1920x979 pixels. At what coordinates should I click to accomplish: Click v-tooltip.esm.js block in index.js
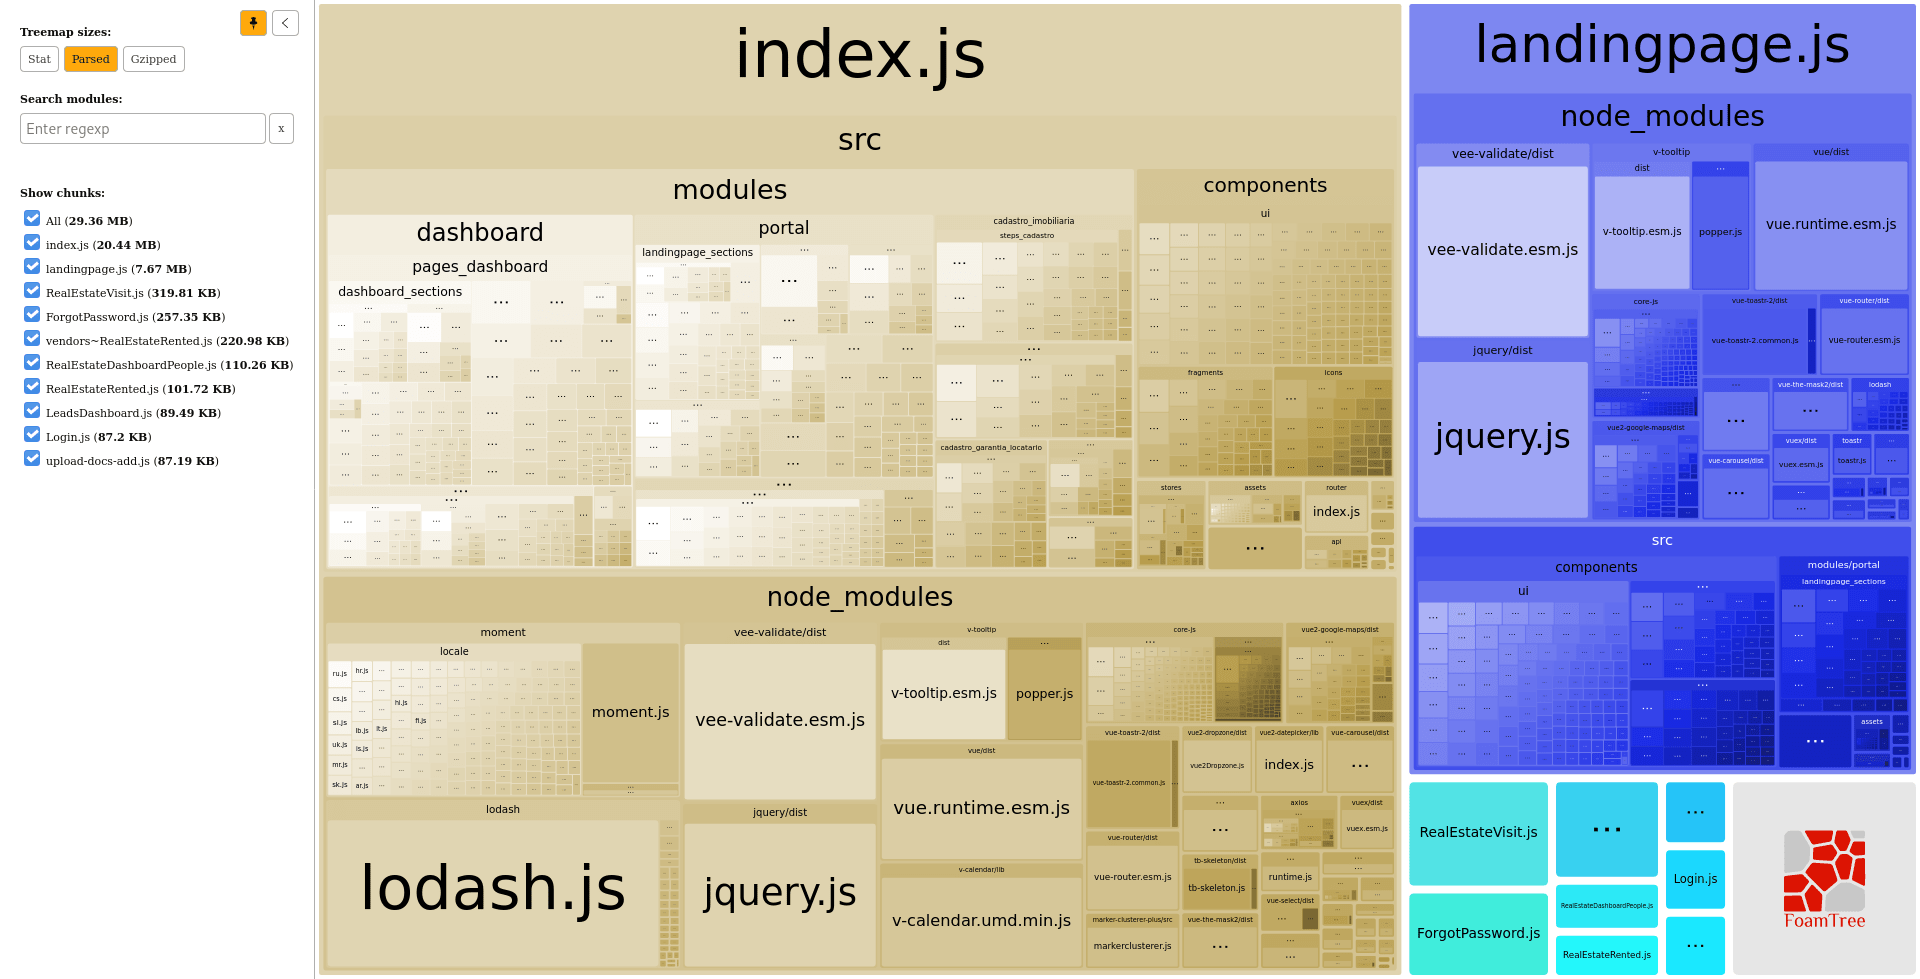(943, 693)
